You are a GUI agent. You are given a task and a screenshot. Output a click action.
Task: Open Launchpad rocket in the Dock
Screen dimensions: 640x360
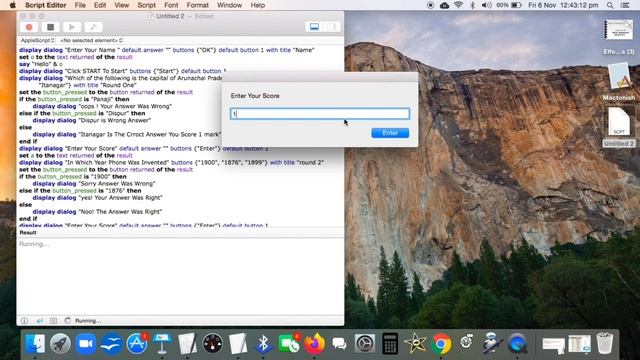pyautogui.click(x=60, y=343)
